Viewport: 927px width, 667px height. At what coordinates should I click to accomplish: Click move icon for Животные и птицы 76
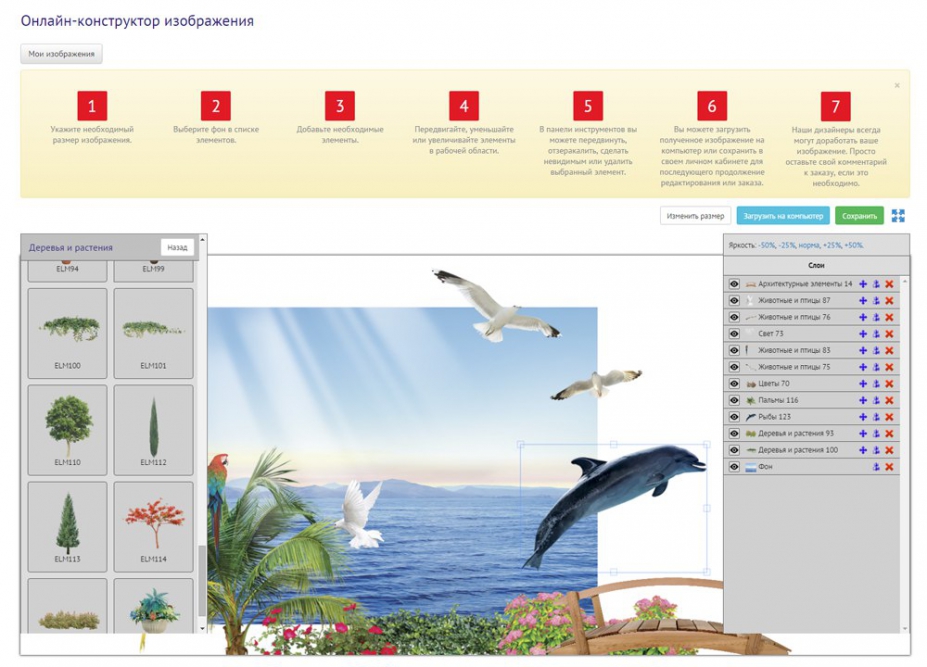click(863, 317)
